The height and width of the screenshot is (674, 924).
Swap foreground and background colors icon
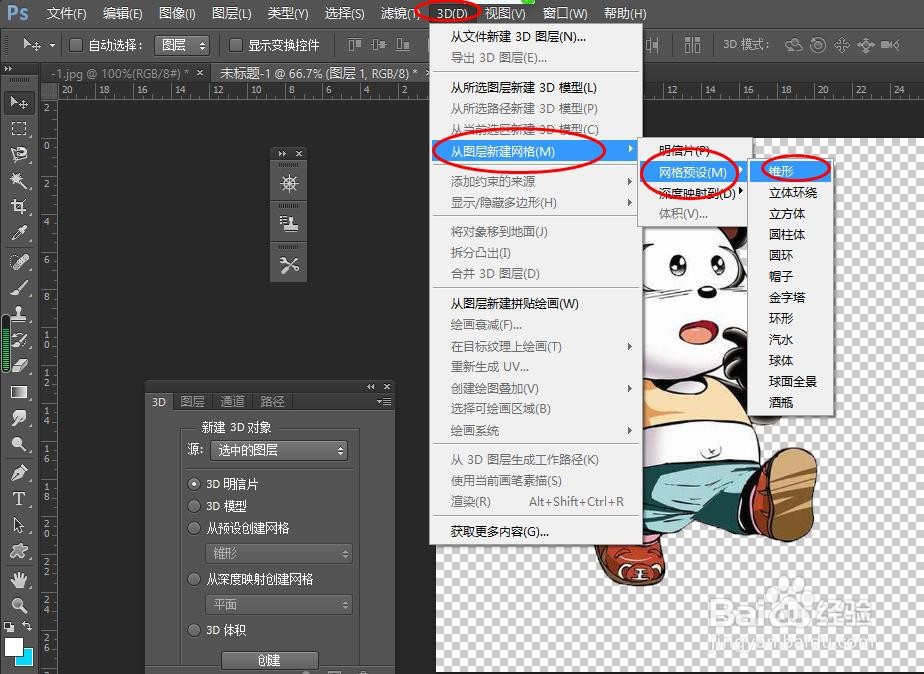(x=27, y=626)
